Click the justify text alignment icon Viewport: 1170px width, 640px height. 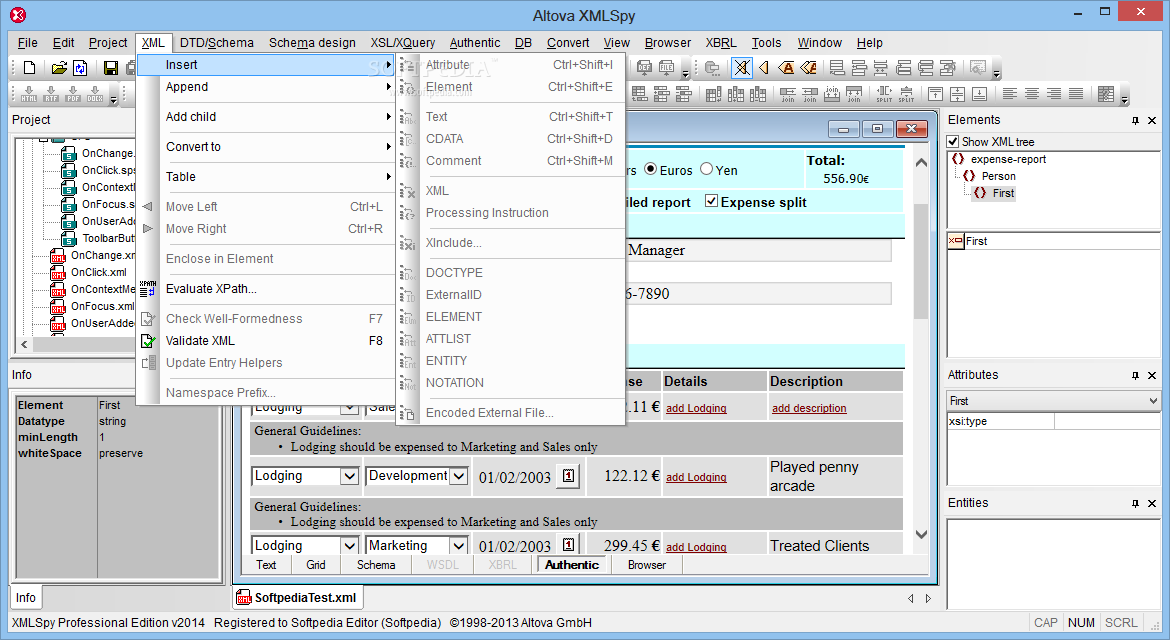(x=1076, y=94)
